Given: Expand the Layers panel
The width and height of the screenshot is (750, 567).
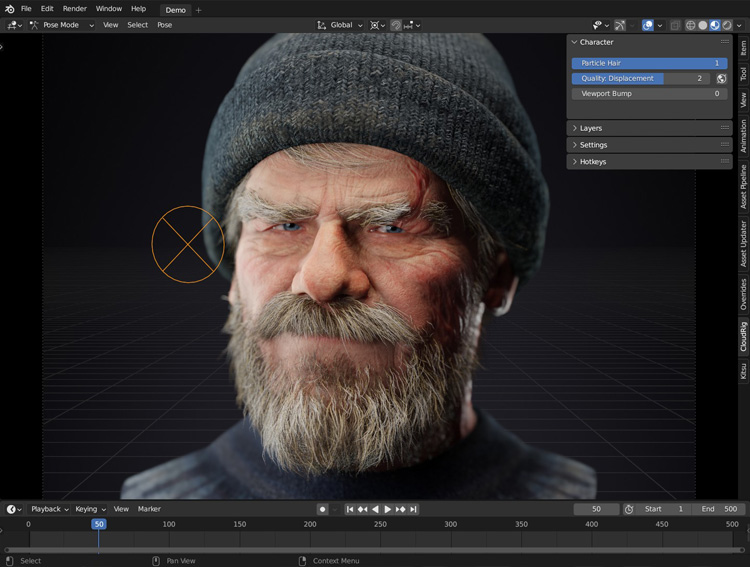Looking at the screenshot, I should [x=650, y=128].
